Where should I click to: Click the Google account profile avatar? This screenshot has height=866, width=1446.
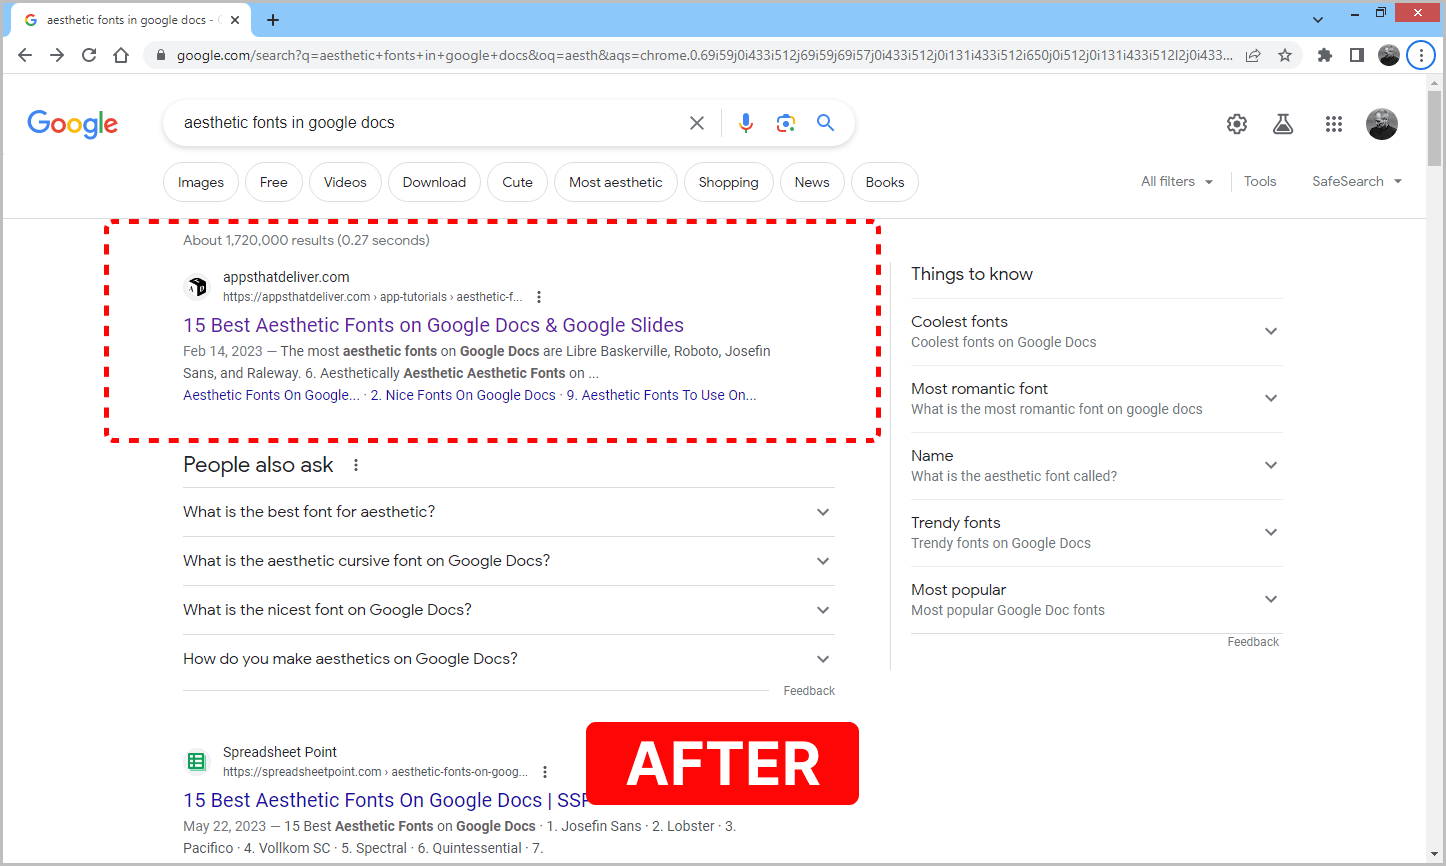1382,124
